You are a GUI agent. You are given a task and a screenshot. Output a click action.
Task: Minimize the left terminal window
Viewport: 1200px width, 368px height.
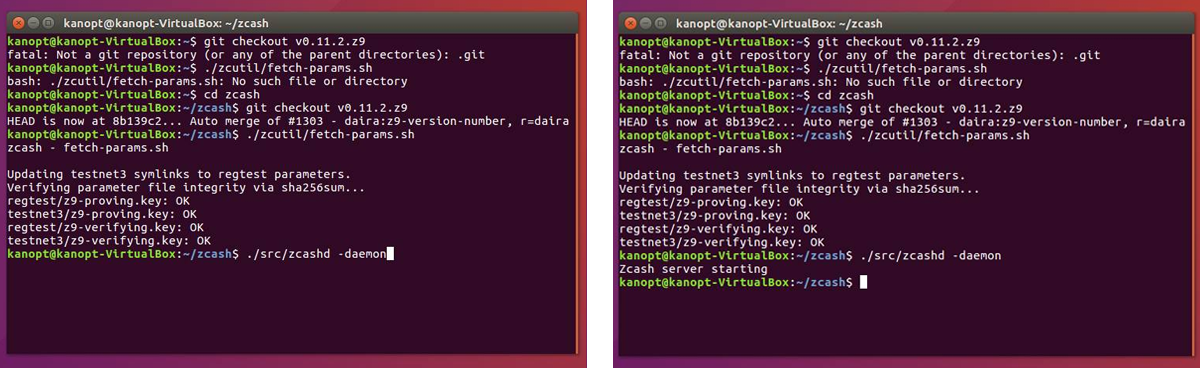click(34, 21)
